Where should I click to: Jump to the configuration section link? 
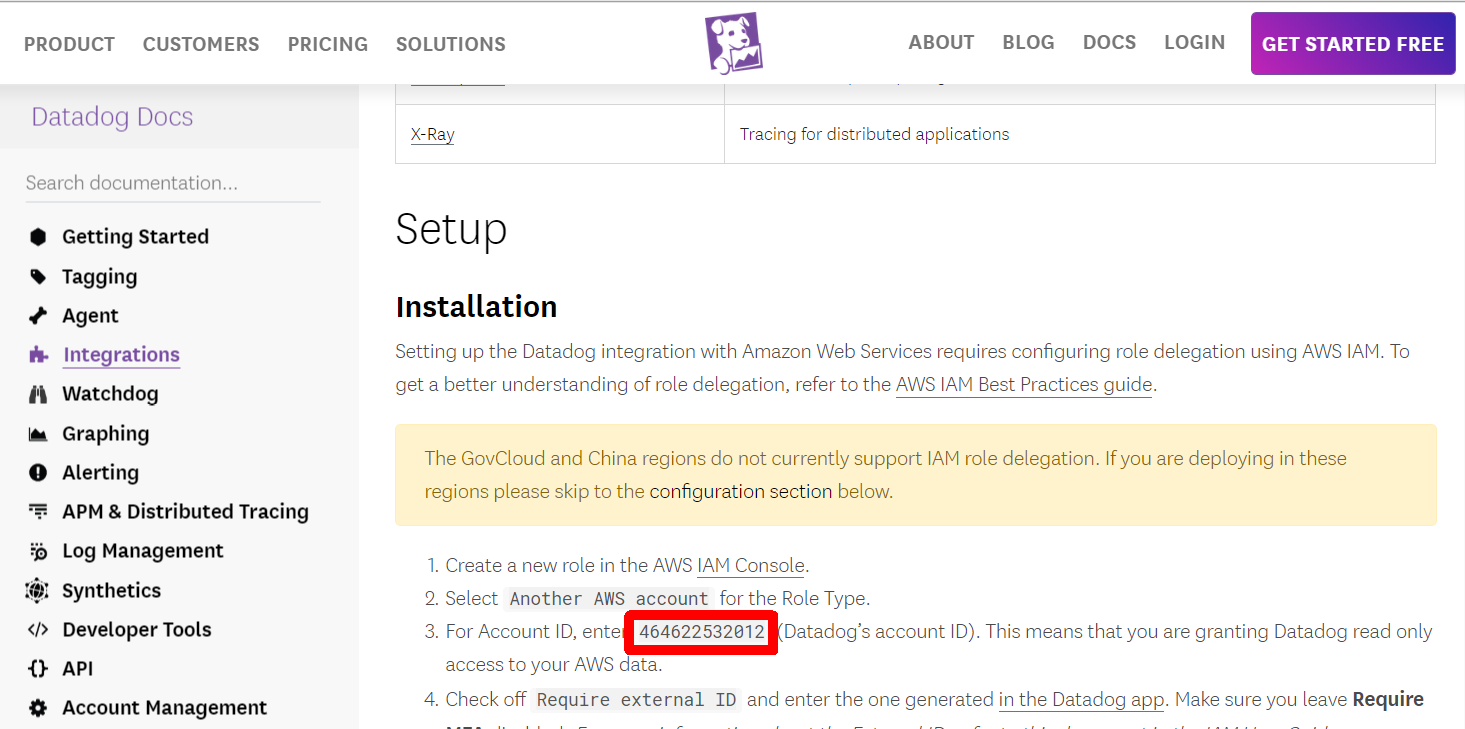[x=740, y=491]
